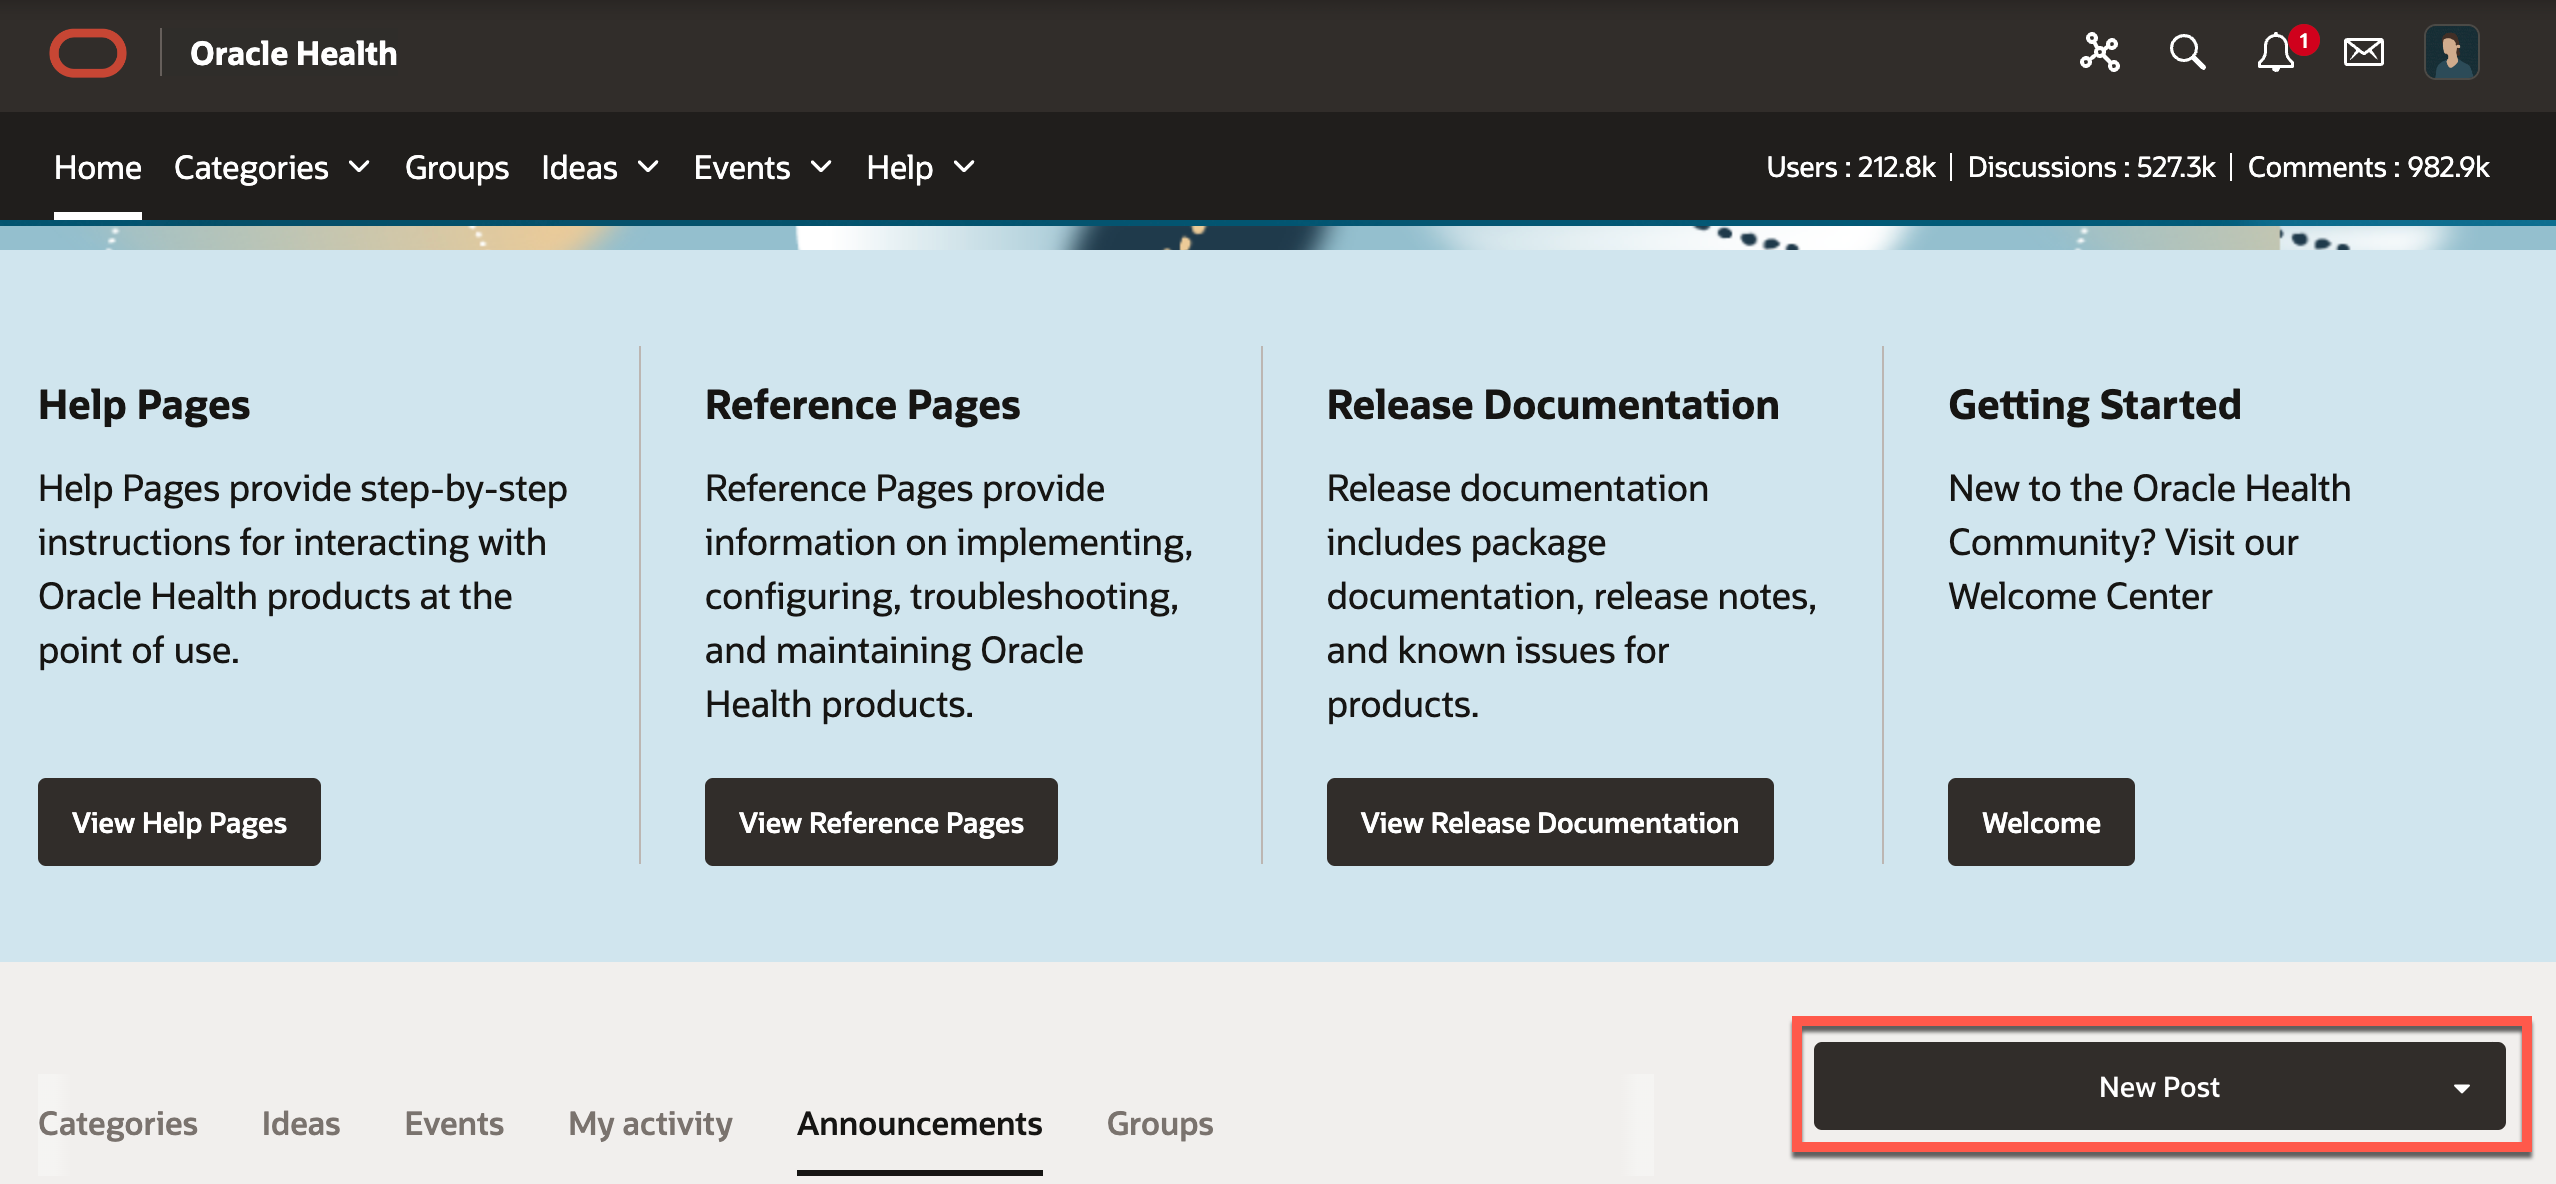This screenshot has width=2556, height=1184.
Task: Click the Comments : 982.9k stat
Action: (x=2369, y=167)
